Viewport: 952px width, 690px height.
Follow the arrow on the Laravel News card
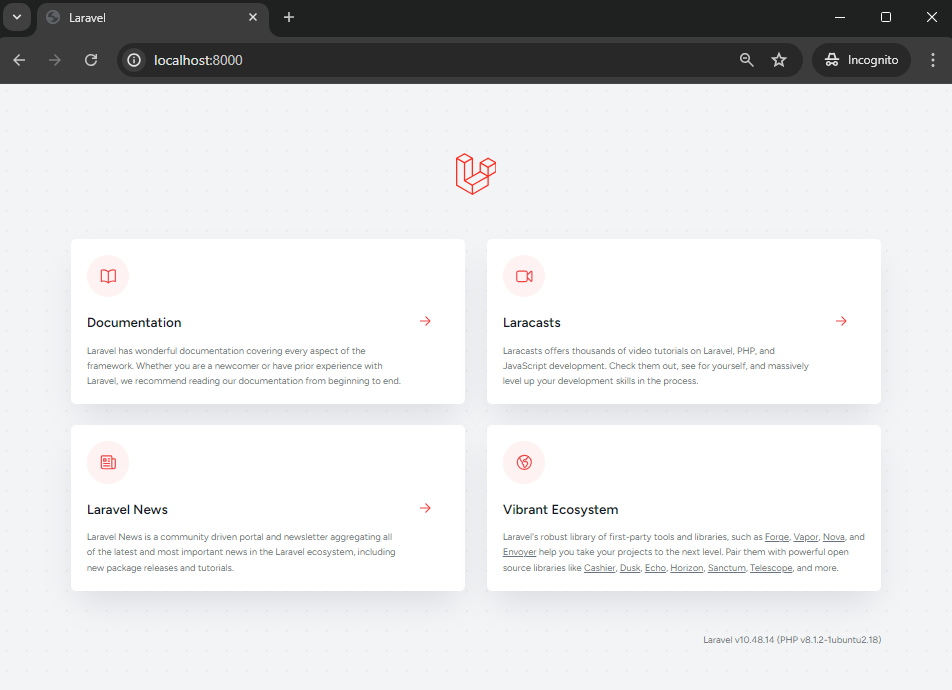(425, 508)
